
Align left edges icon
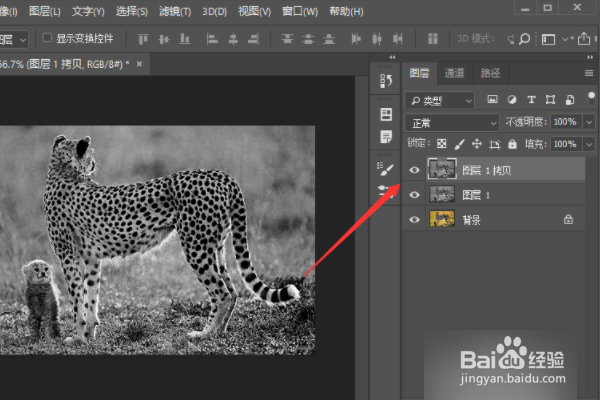[212, 39]
